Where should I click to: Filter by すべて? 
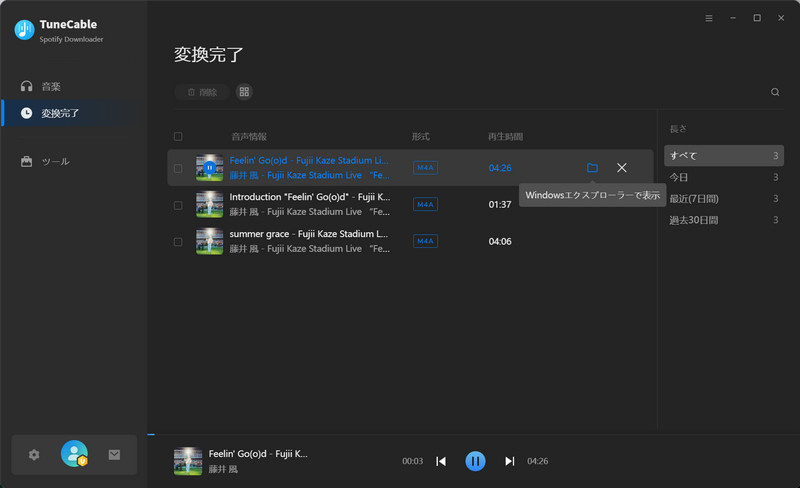tap(723, 155)
